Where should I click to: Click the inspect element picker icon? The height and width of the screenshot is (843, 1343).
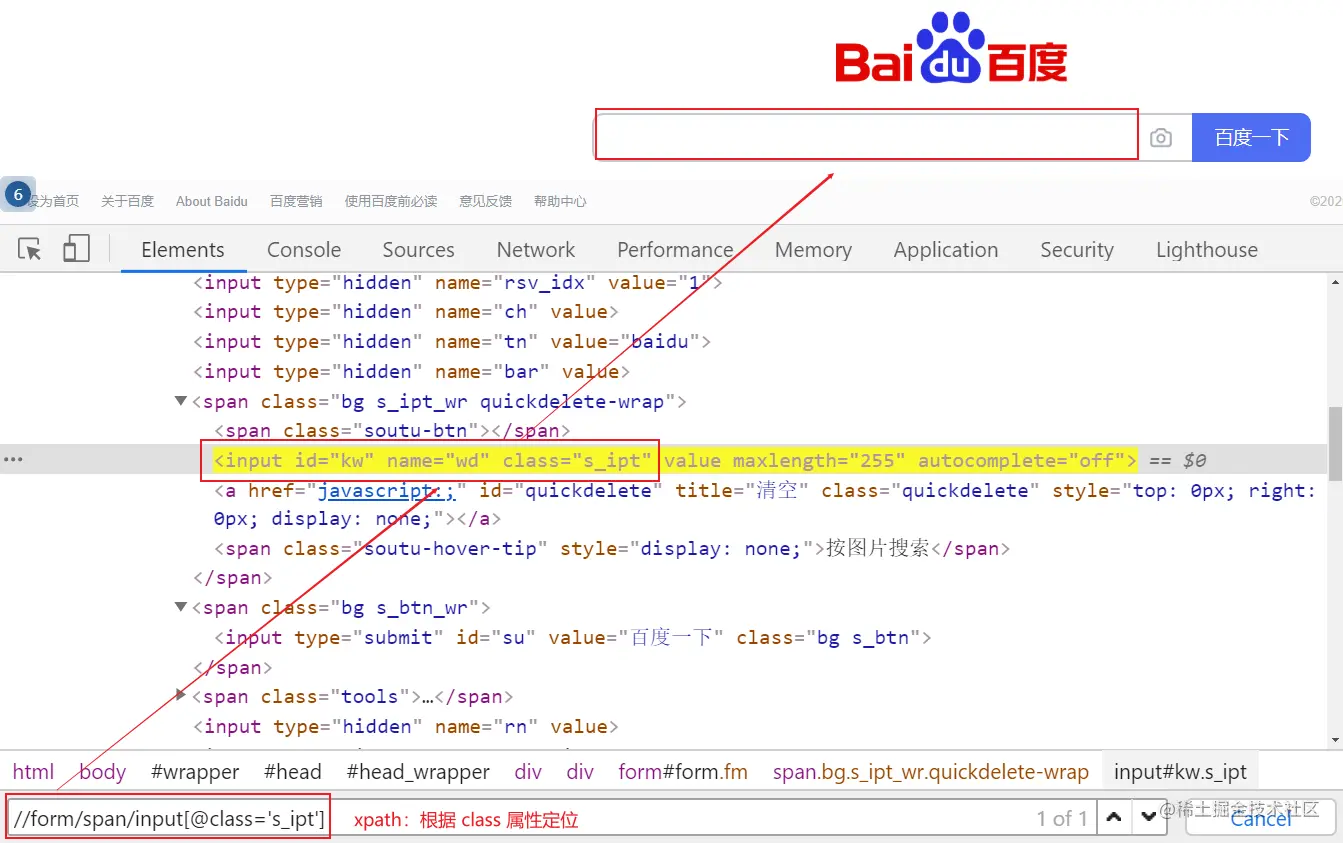click(30, 250)
